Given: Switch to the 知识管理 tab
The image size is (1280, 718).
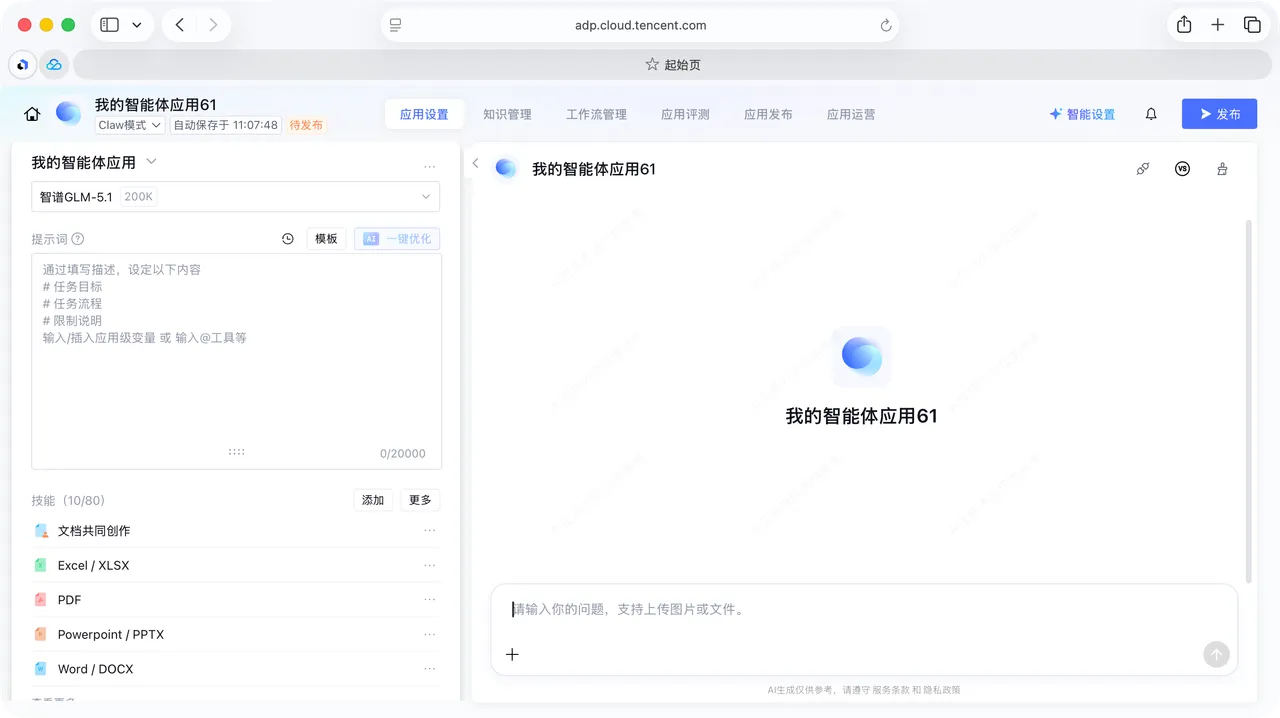Looking at the screenshot, I should pyautogui.click(x=507, y=114).
